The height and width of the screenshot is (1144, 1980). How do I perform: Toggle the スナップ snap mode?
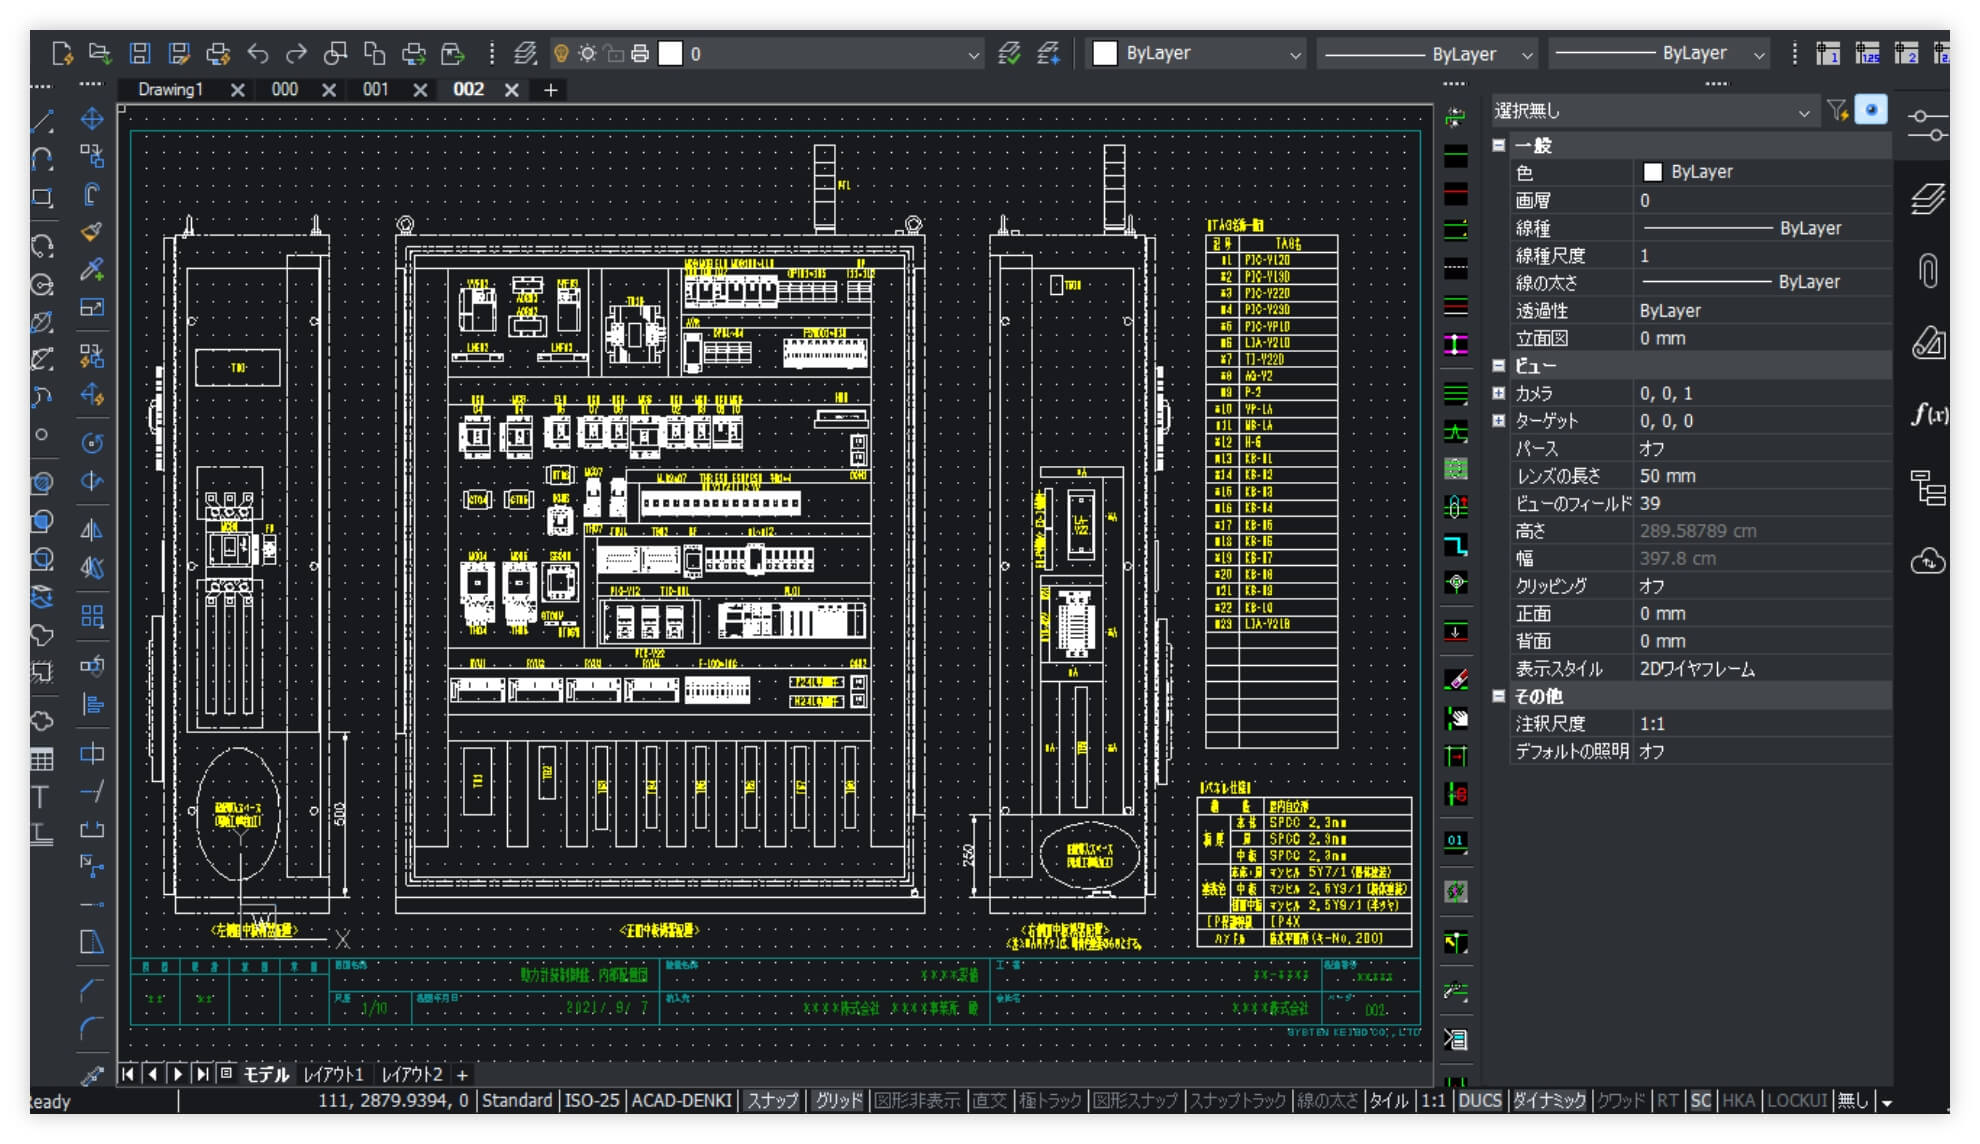(x=772, y=1100)
